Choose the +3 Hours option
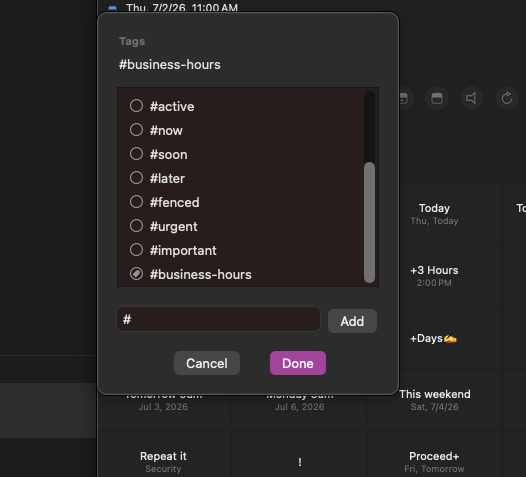The height and width of the screenshot is (477, 526). click(434, 276)
